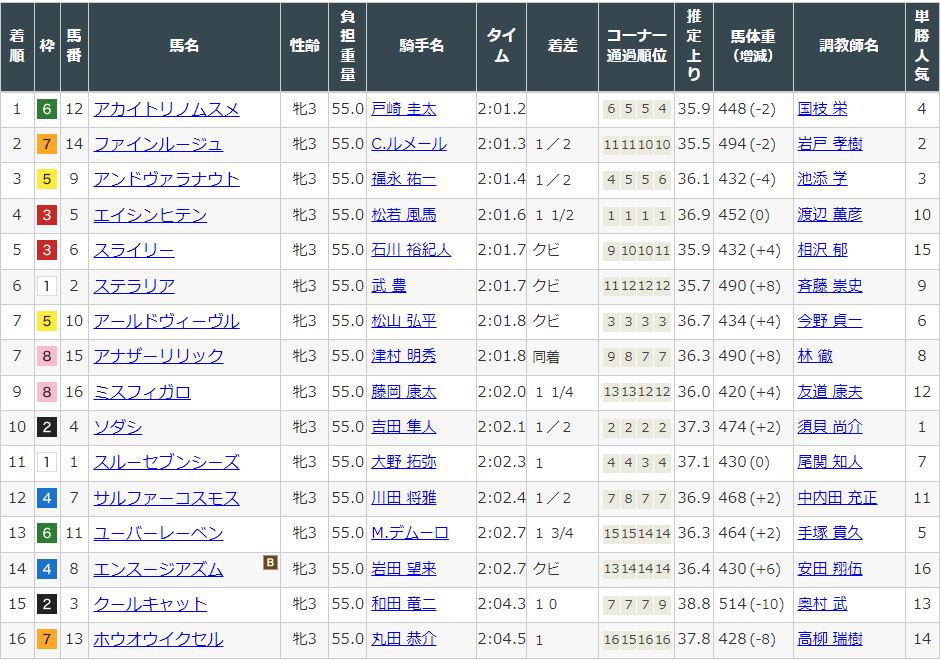Click the 馬体重(増減) column header
The width and height of the screenshot is (940, 661).
[x=753, y=46]
